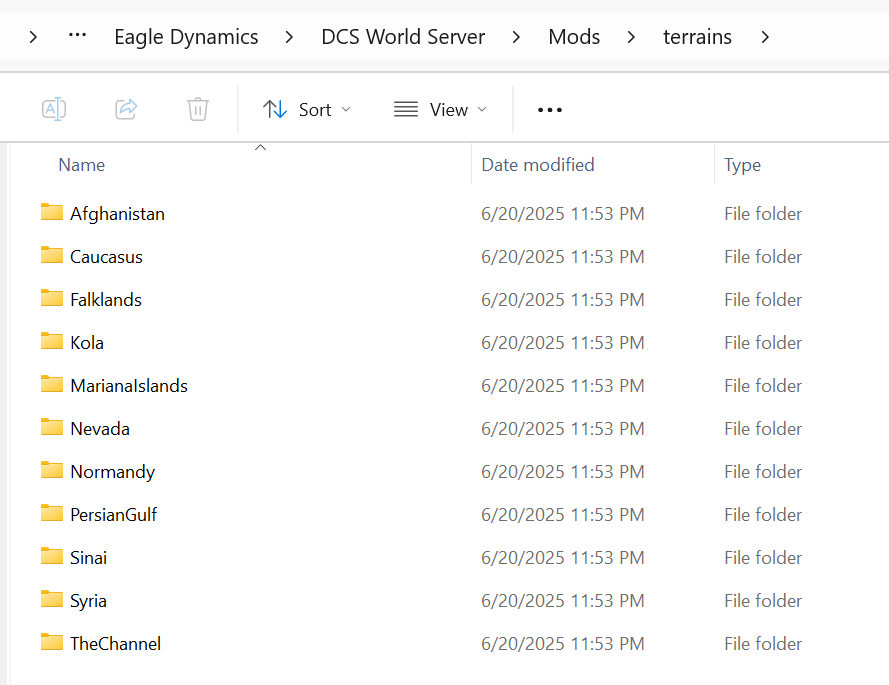Image resolution: width=889 pixels, height=685 pixels.
Task: Click the Share icon in toolbar
Action: 126,109
